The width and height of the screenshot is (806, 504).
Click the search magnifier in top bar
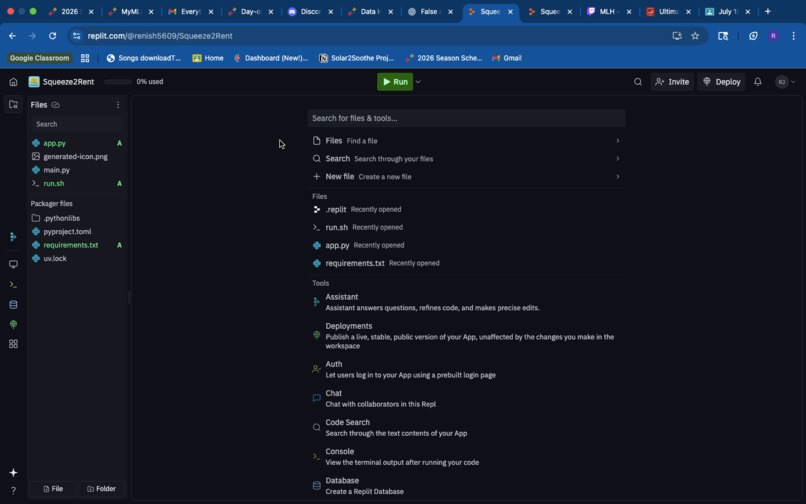point(637,82)
